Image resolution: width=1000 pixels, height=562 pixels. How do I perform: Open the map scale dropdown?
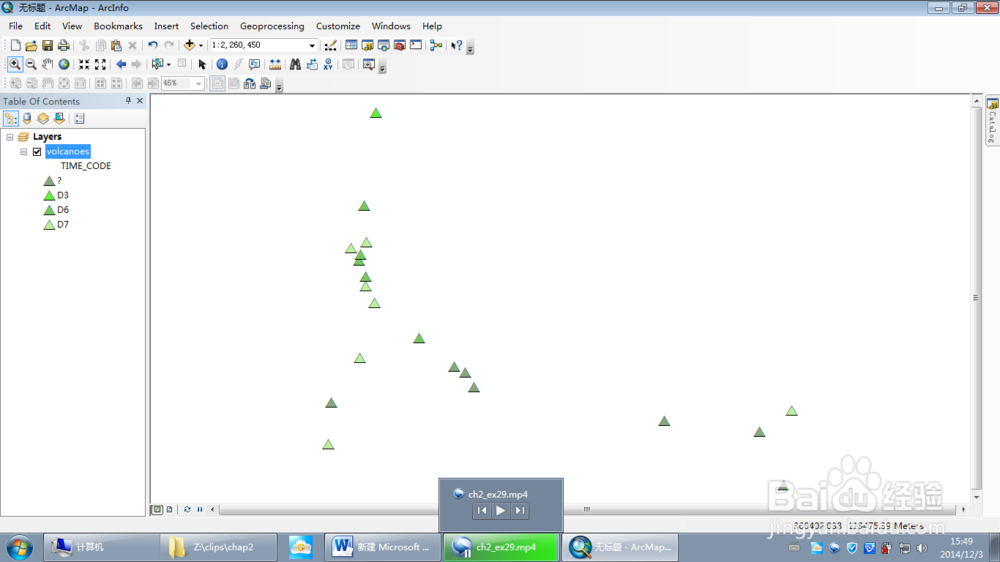312,45
